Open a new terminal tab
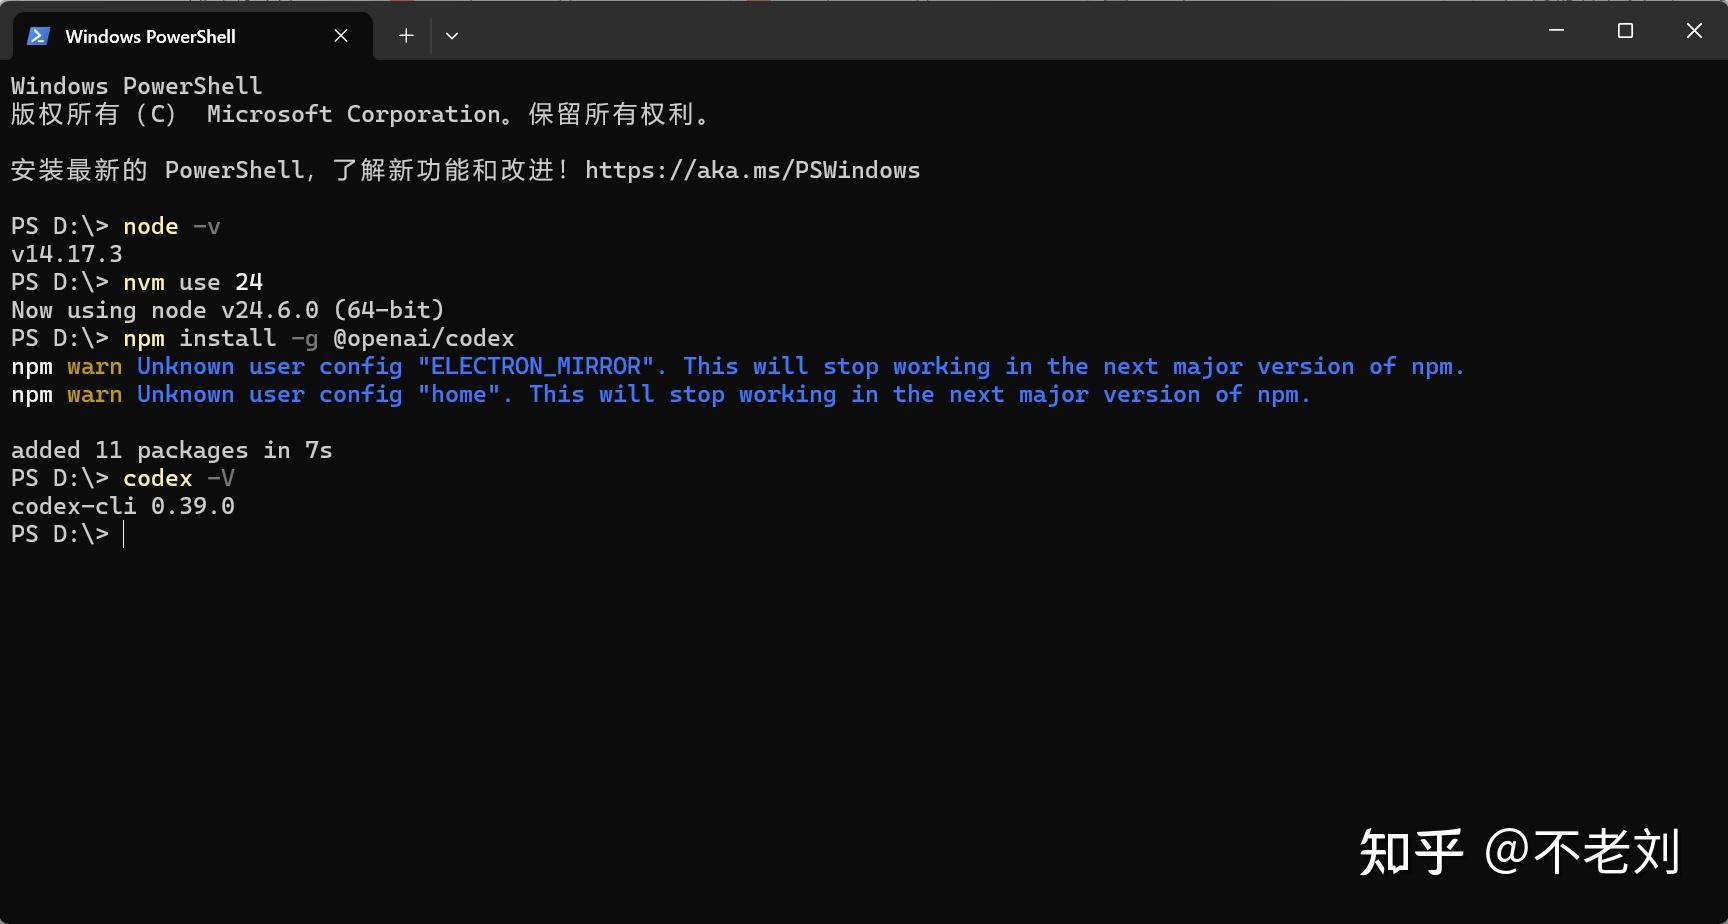Image resolution: width=1728 pixels, height=924 pixels. 406,36
